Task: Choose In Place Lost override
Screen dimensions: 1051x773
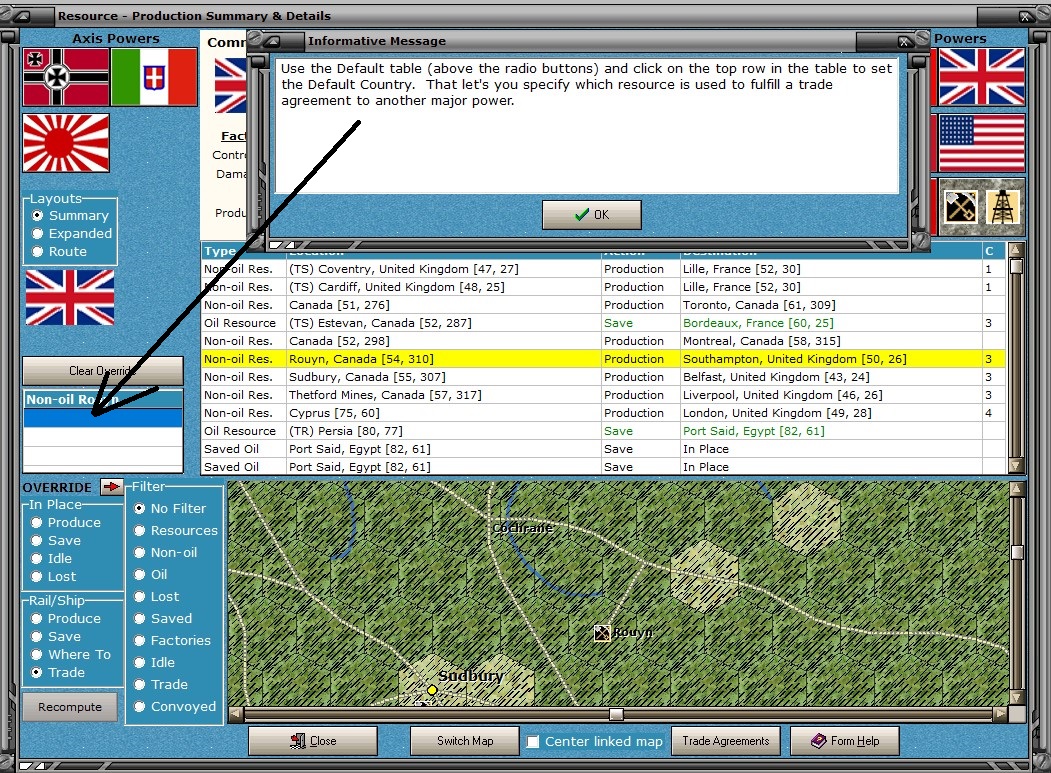Action: tap(36, 577)
